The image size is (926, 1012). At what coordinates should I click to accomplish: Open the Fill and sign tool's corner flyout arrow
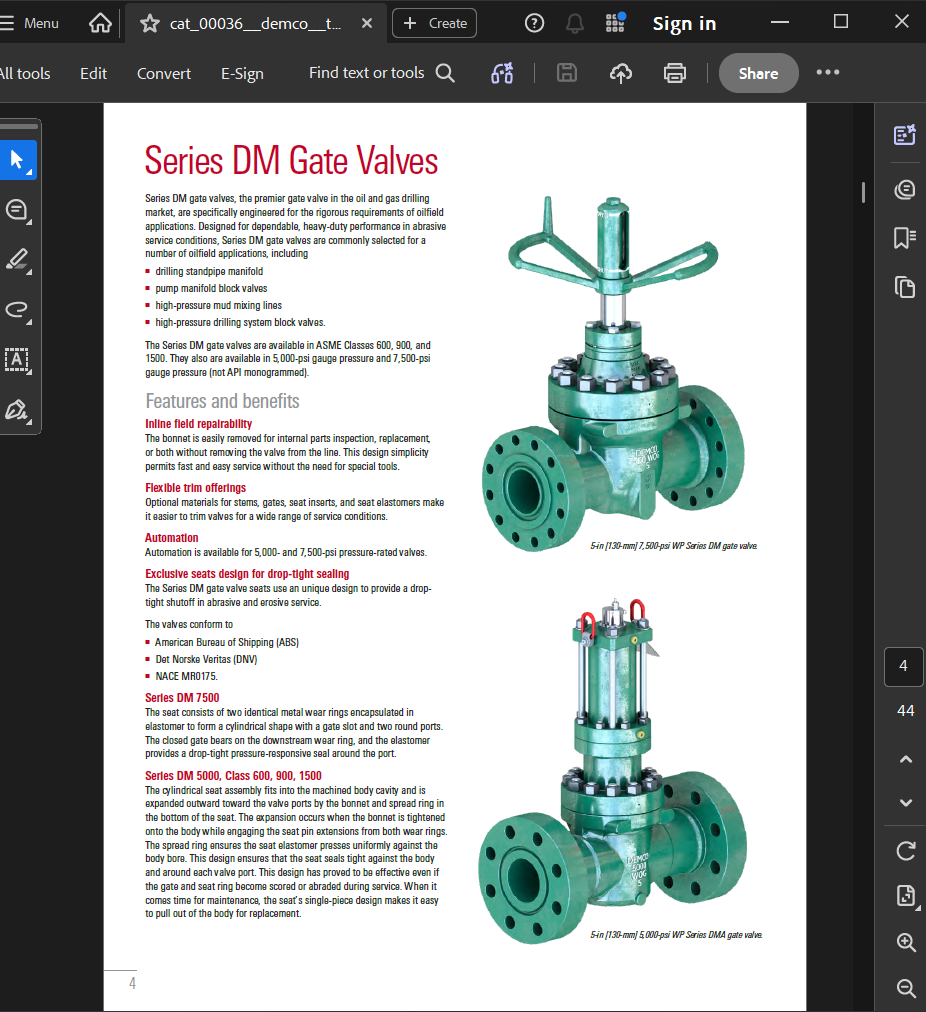pyautogui.click(x=29, y=421)
